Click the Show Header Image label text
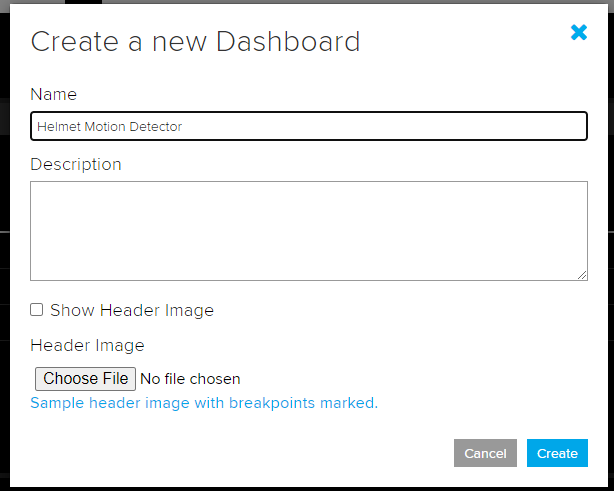This screenshot has width=614, height=491. click(x=132, y=310)
